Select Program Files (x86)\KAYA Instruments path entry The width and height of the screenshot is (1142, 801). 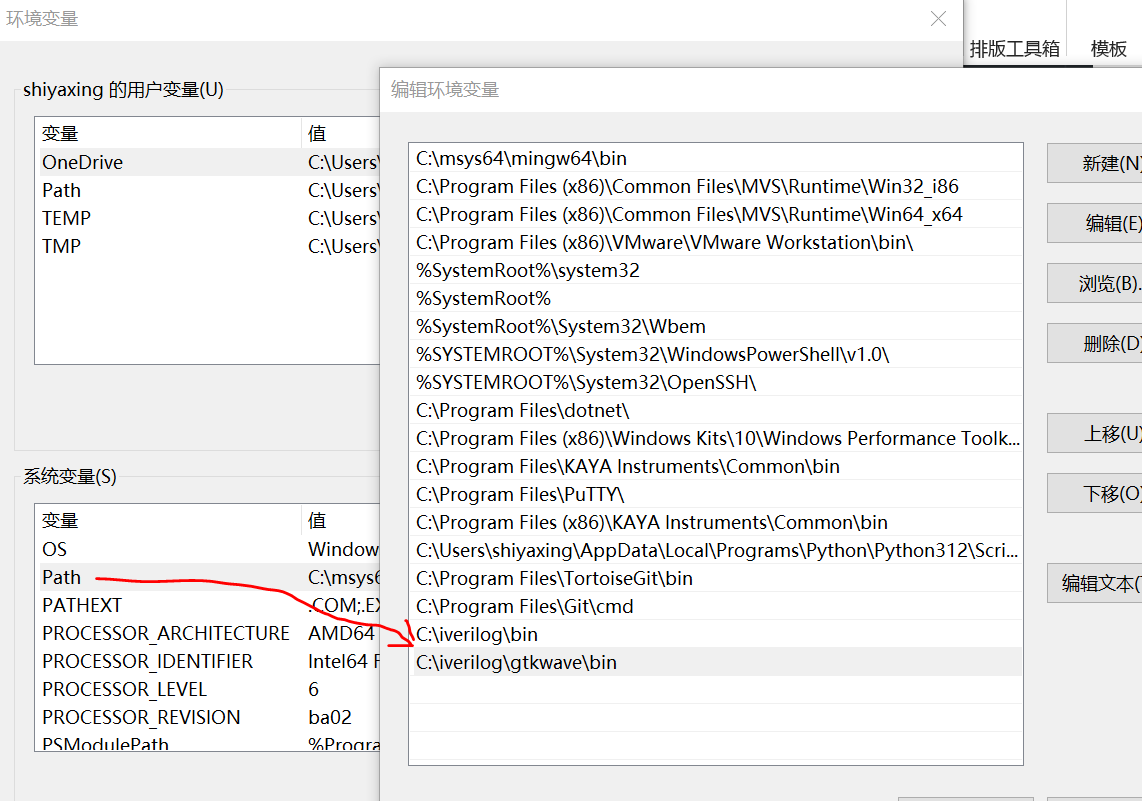(x=716, y=522)
